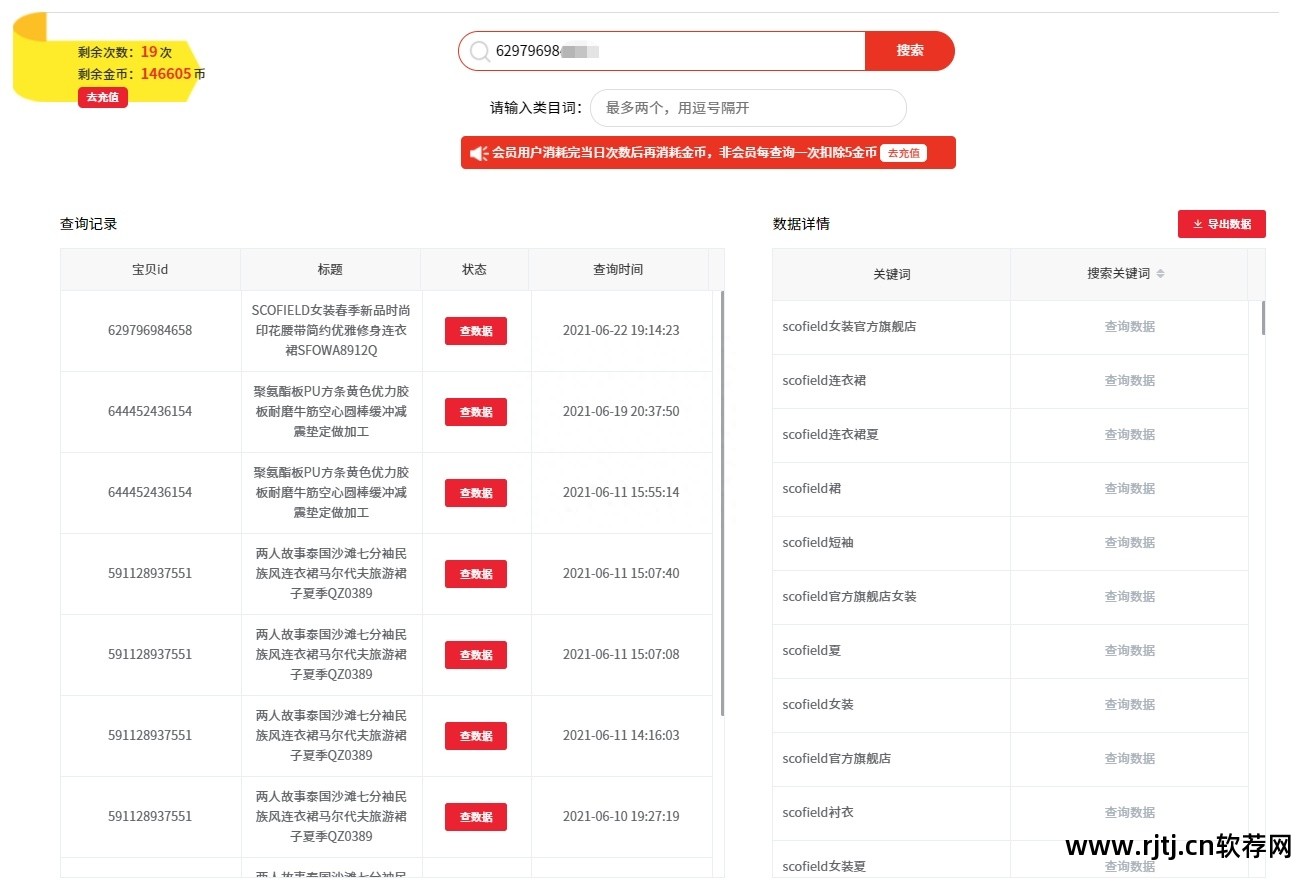
Task: Click 去充值 under remaining coins
Action: click(102, 97)
